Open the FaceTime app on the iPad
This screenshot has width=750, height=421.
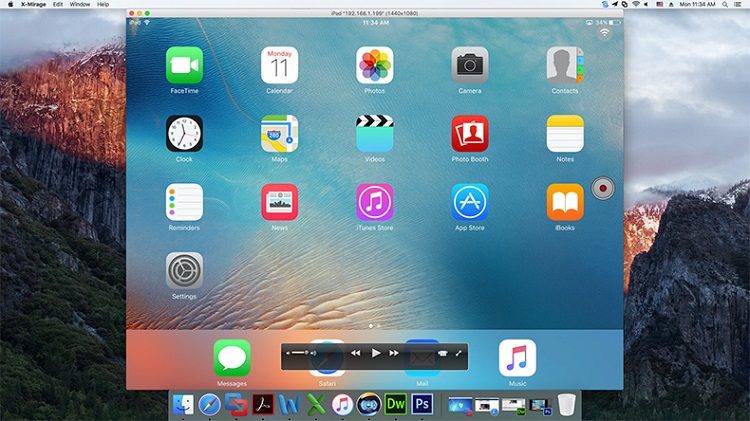[184, 65]
